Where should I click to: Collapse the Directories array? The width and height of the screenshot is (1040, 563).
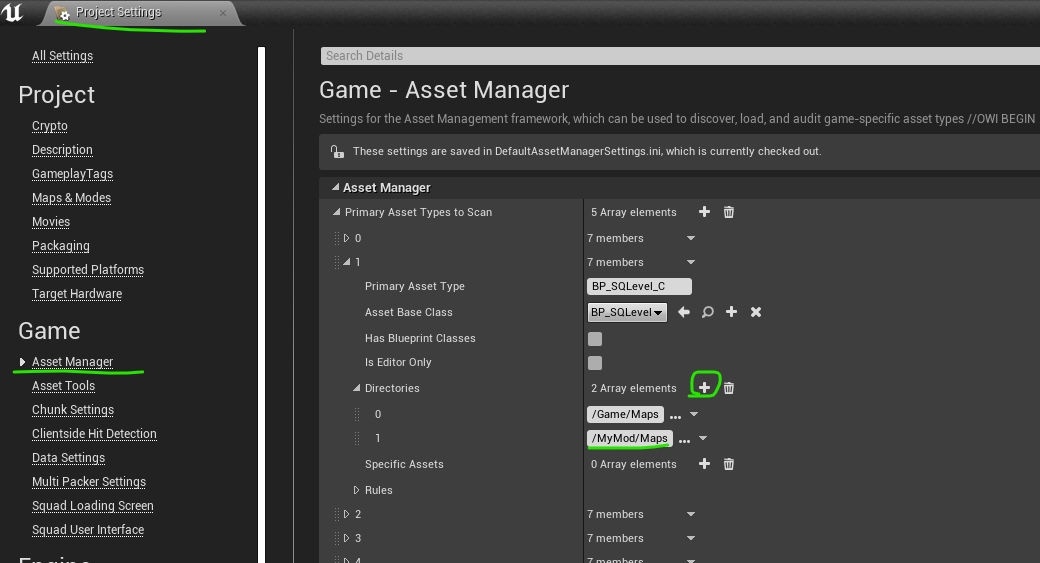pyautogui.click(x=356, y=388)
